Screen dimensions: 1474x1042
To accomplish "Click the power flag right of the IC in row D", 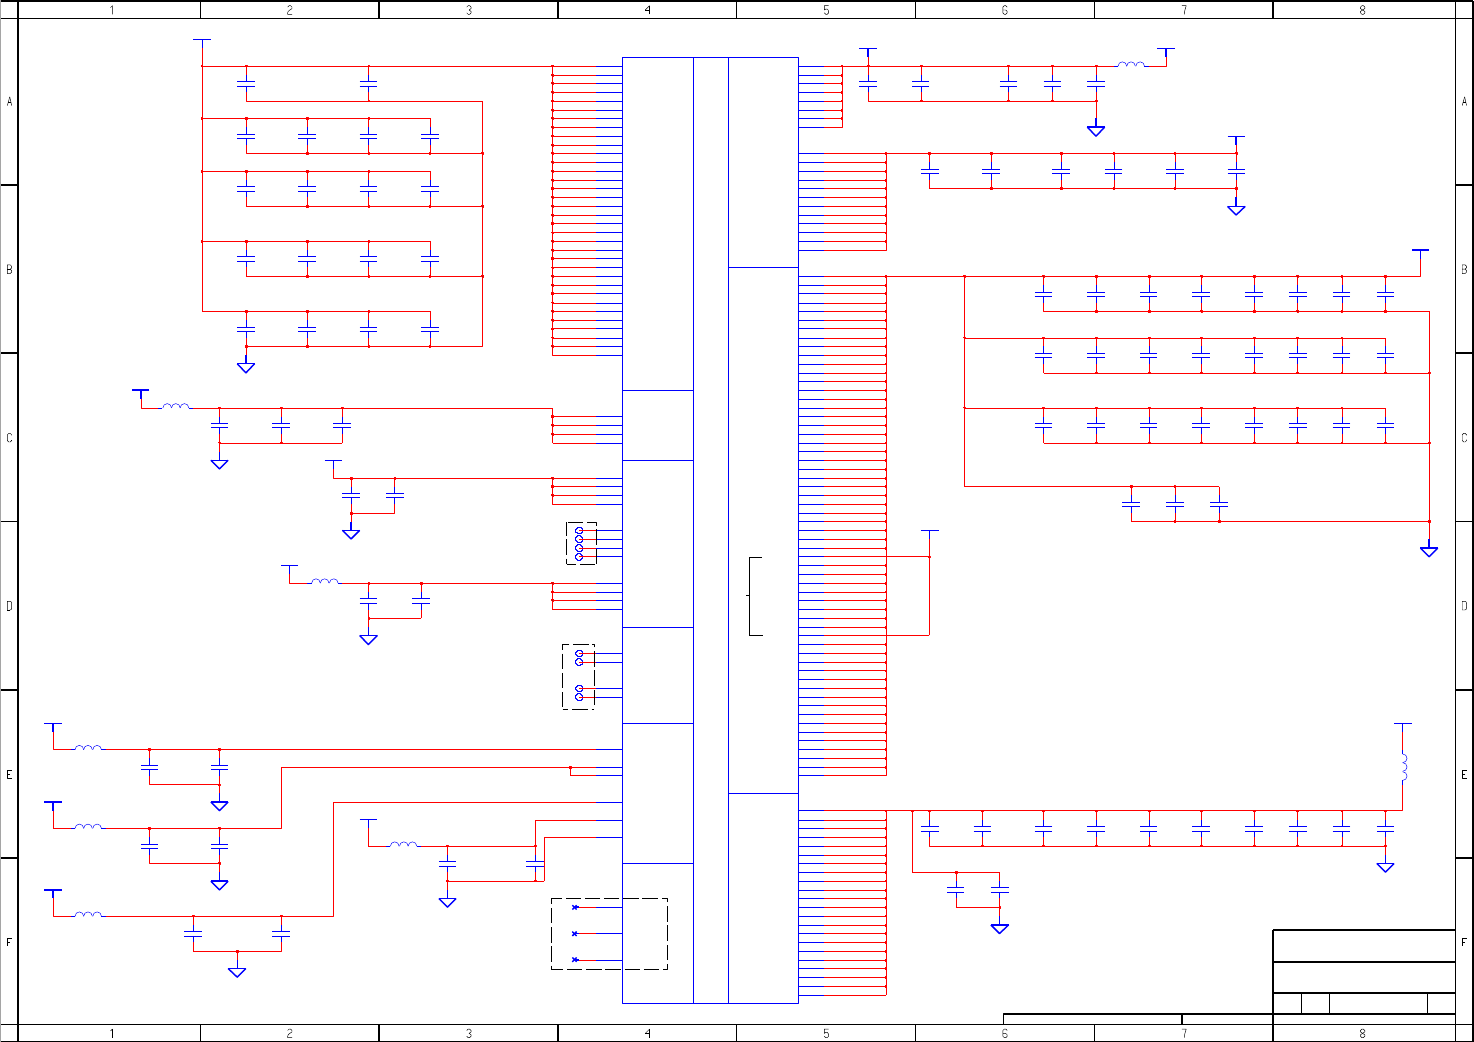I will coord(929,536).
